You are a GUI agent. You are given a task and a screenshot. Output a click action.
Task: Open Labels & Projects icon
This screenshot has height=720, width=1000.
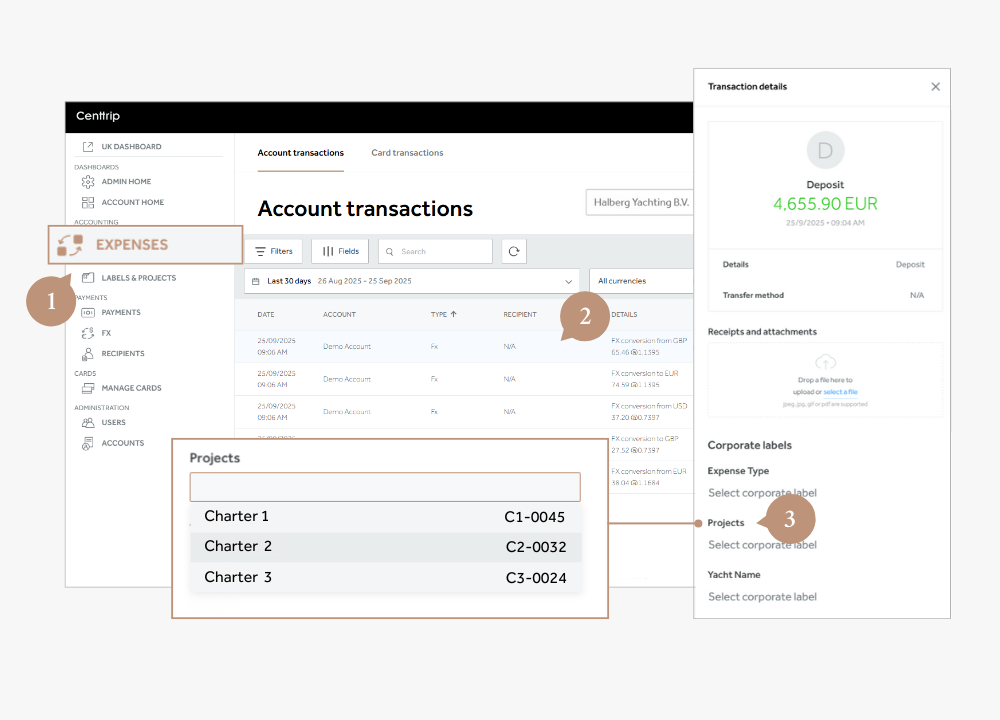tap(88, 278)
